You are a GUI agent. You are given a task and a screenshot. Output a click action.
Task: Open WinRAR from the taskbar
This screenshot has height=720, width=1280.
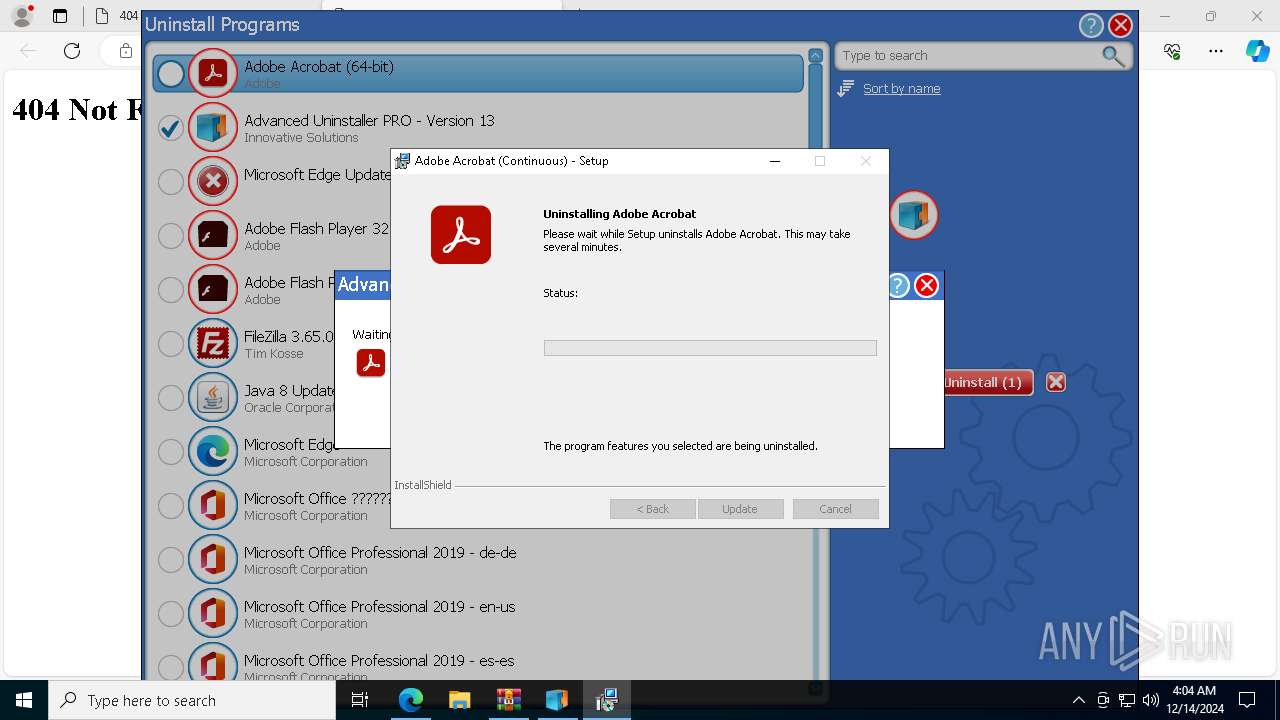[508, 700]
